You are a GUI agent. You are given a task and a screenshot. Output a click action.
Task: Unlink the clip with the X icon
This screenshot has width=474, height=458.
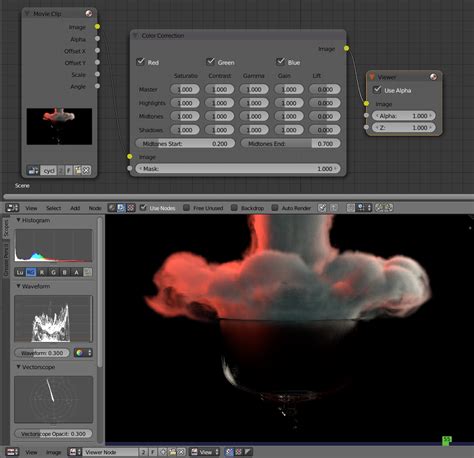coord(86,170)
